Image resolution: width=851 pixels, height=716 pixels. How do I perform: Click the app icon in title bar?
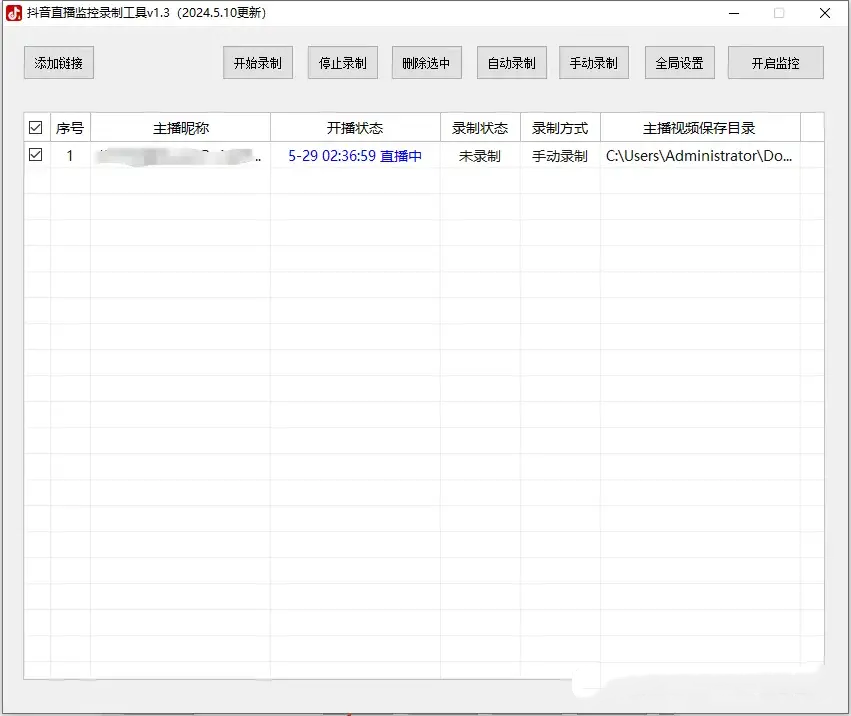coord(14,13)
